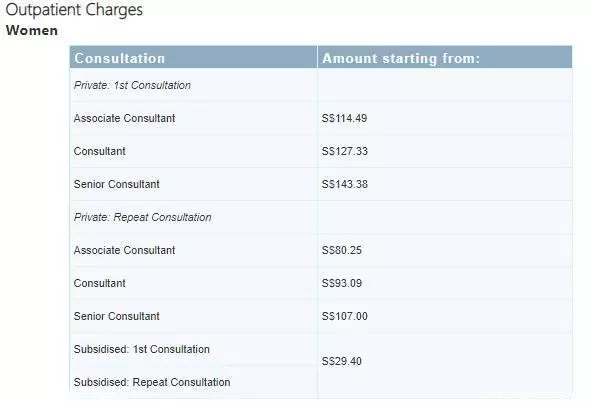This screenshot has height=407, width=593.
Task: Select the S$93.09 amount
Action: coord(342,283)
